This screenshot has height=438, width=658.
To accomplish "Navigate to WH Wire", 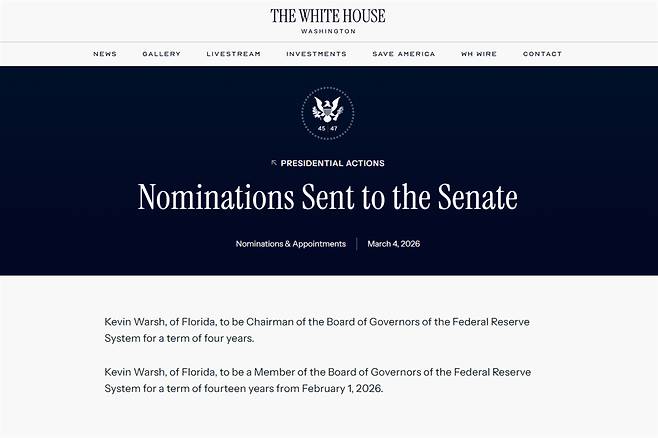I will point(479,54).
